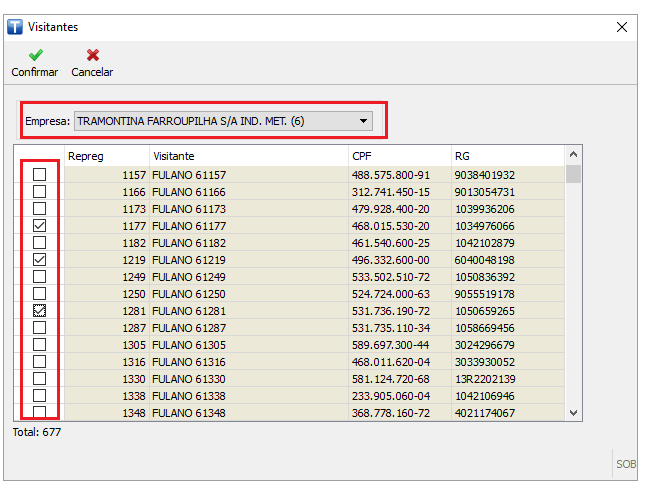Click the Empresa combo box arrow
647x493 pixels.
364,121
